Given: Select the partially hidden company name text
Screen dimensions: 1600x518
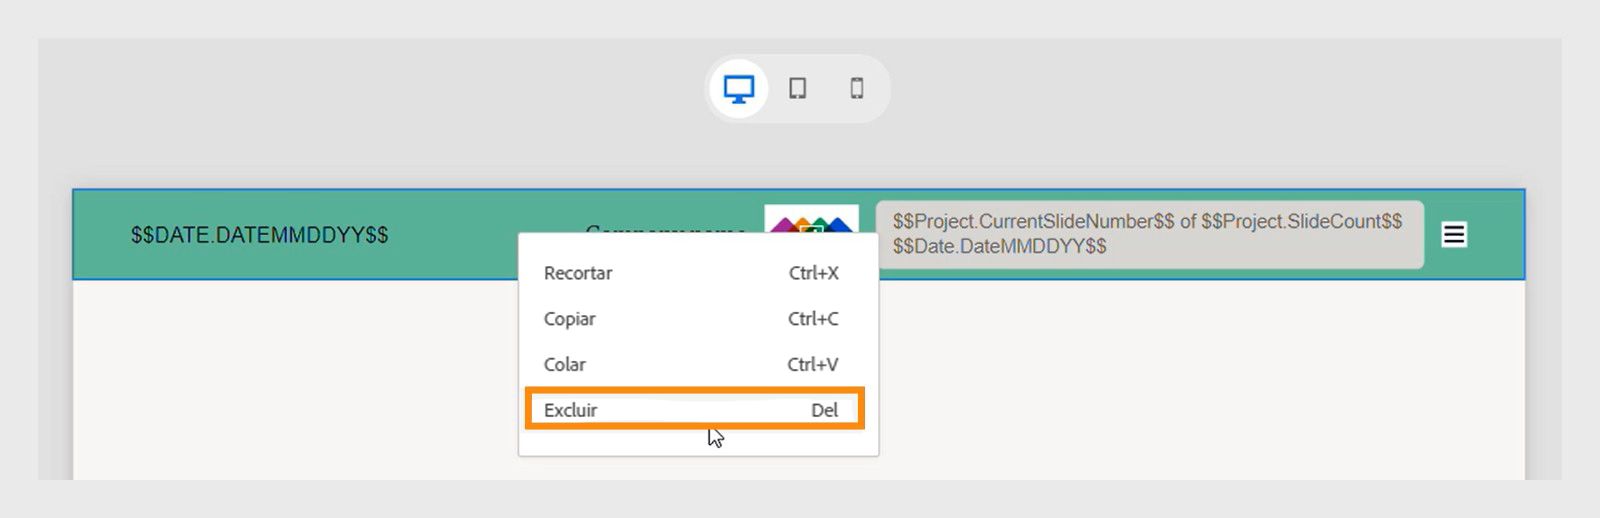Looking at the screenshot, I should (664, 227).
